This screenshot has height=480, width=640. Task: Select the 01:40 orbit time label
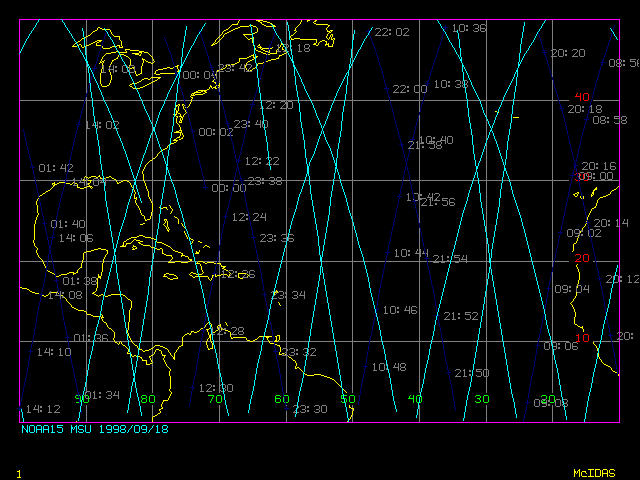(68, 224)
